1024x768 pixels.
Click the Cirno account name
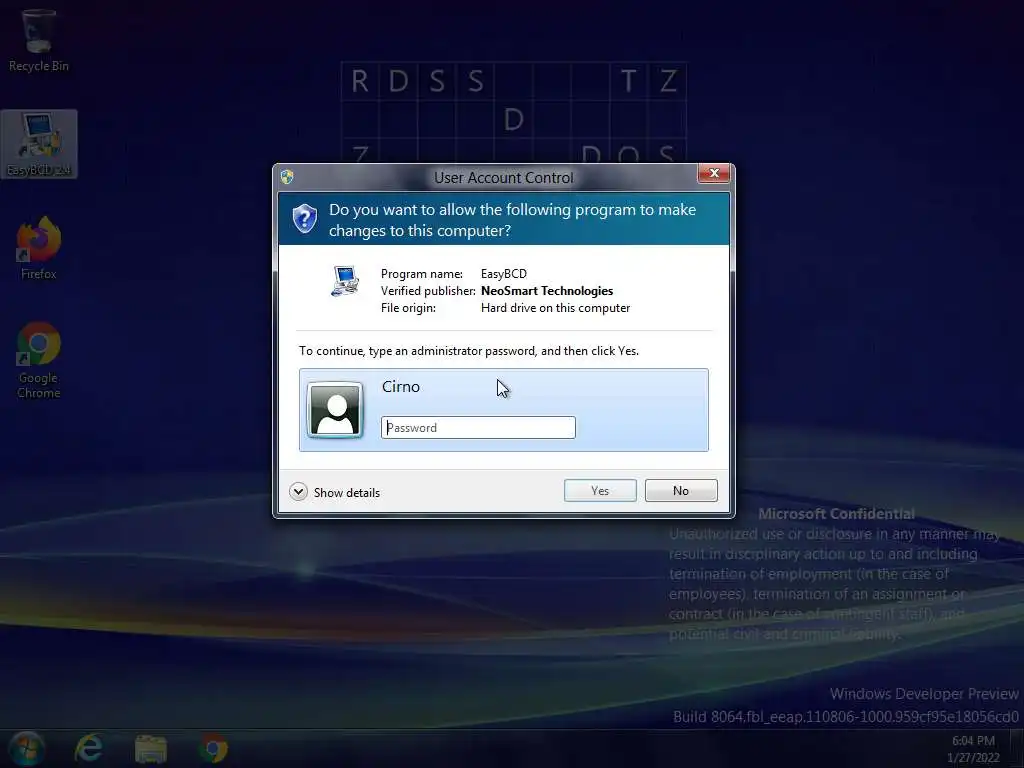[400, 387]
